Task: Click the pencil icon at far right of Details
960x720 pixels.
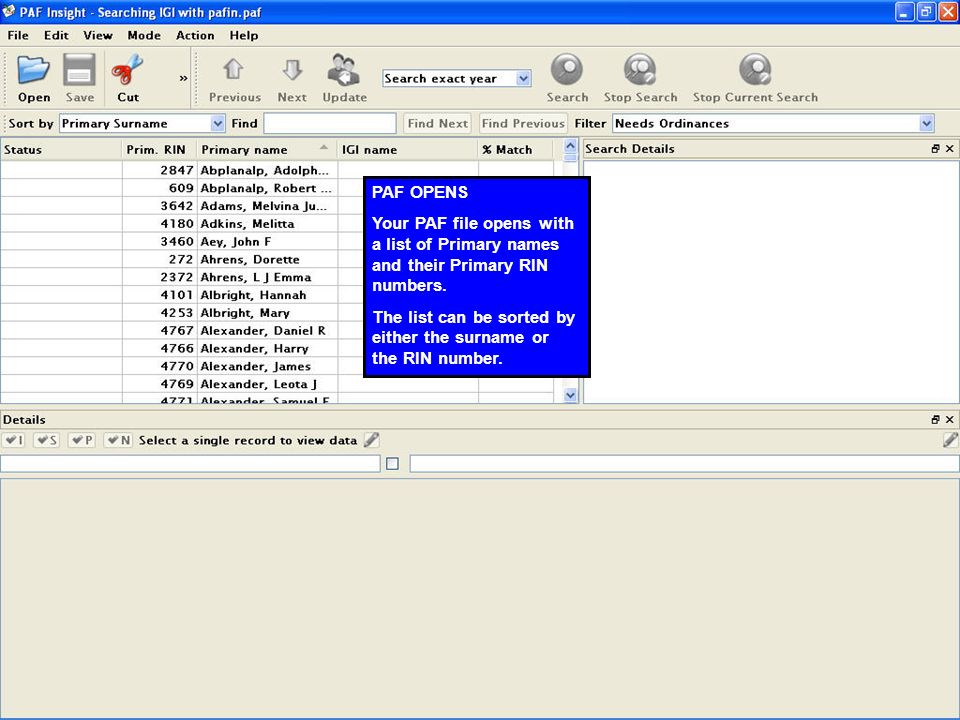Action: click(950, 440)
